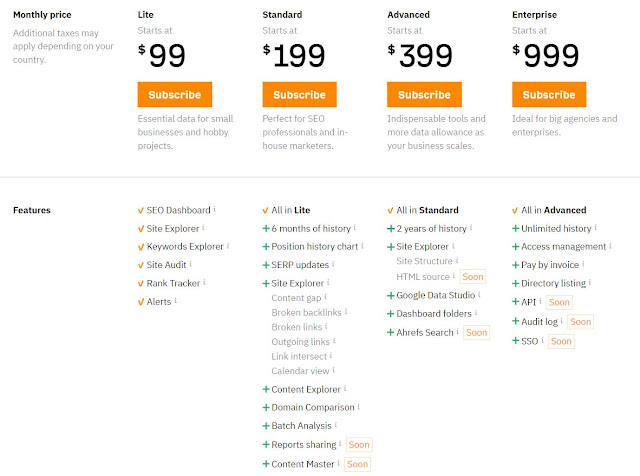Show info for Content Master
This screenshot has height=476, width=640.
tap(338, 463)
